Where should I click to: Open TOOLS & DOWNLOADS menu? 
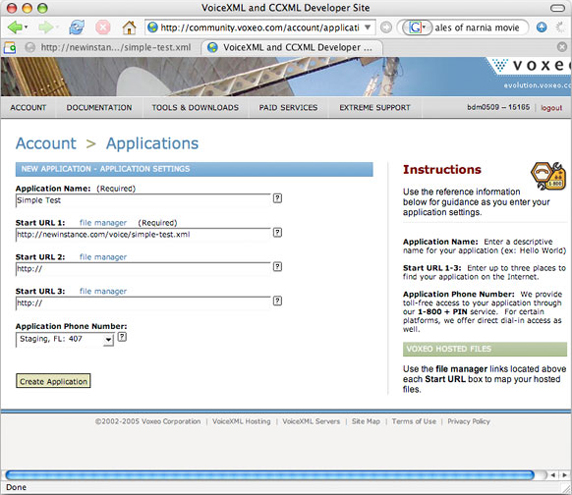pyautogui.click(x=195, y=108)
